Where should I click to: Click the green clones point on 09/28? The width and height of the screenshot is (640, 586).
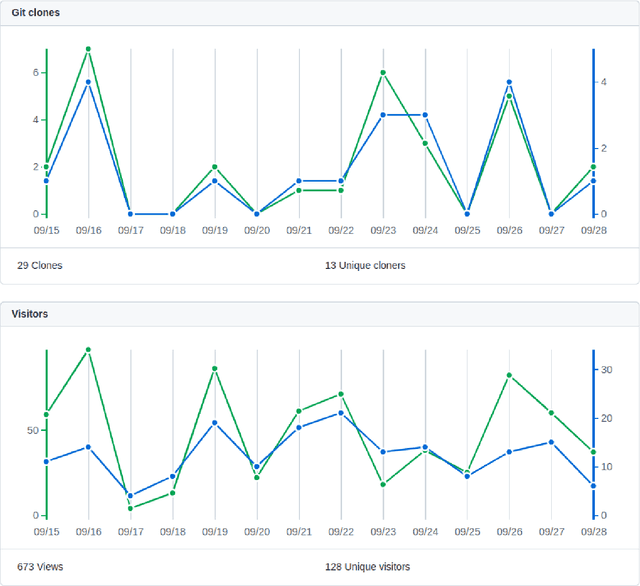[x=593, y=167]
